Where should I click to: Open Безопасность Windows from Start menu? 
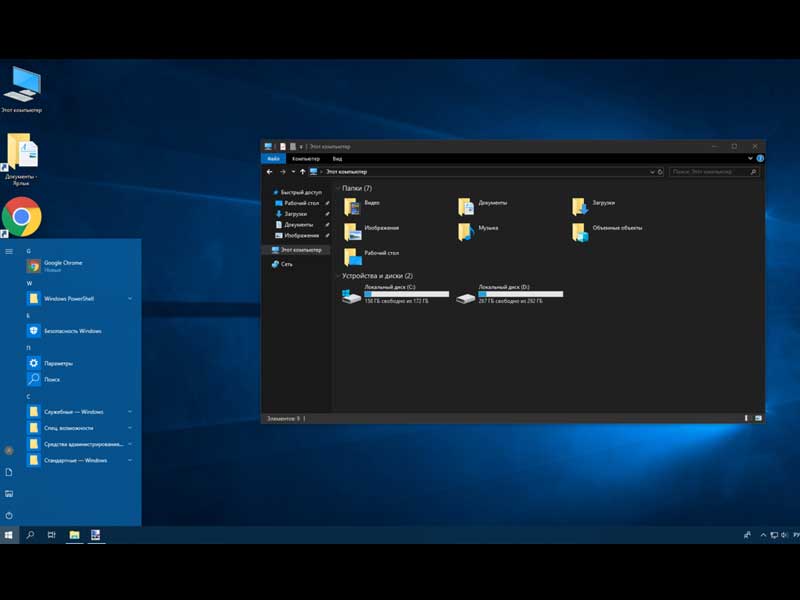coord(72,331)
